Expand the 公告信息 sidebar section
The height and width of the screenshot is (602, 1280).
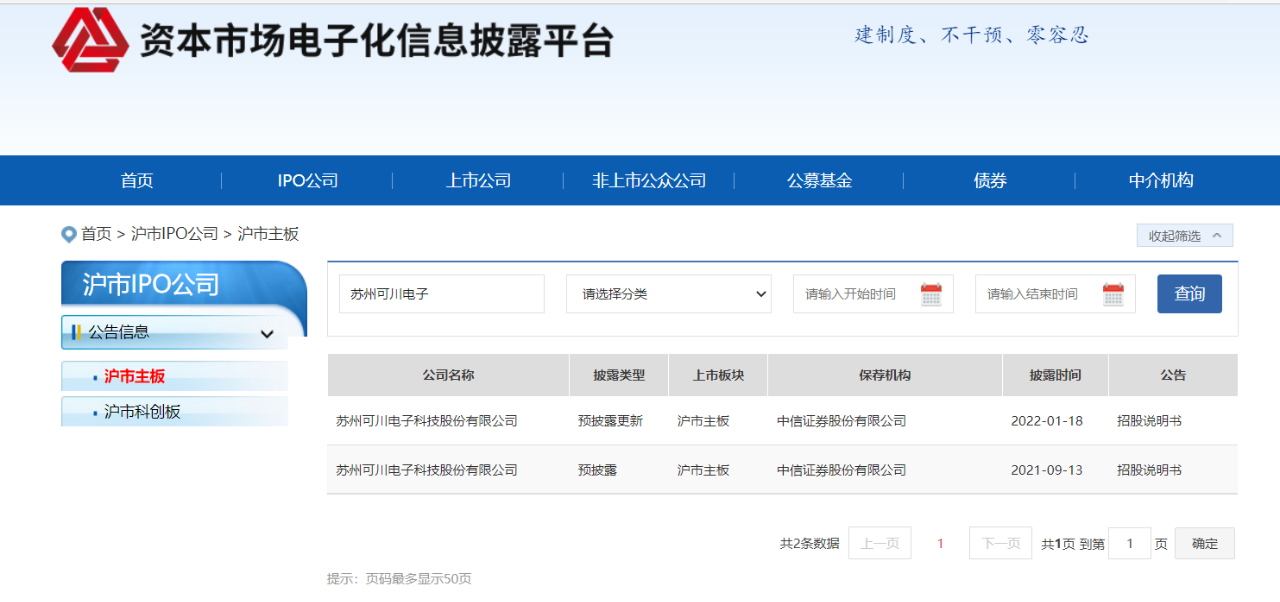point(174,333)
